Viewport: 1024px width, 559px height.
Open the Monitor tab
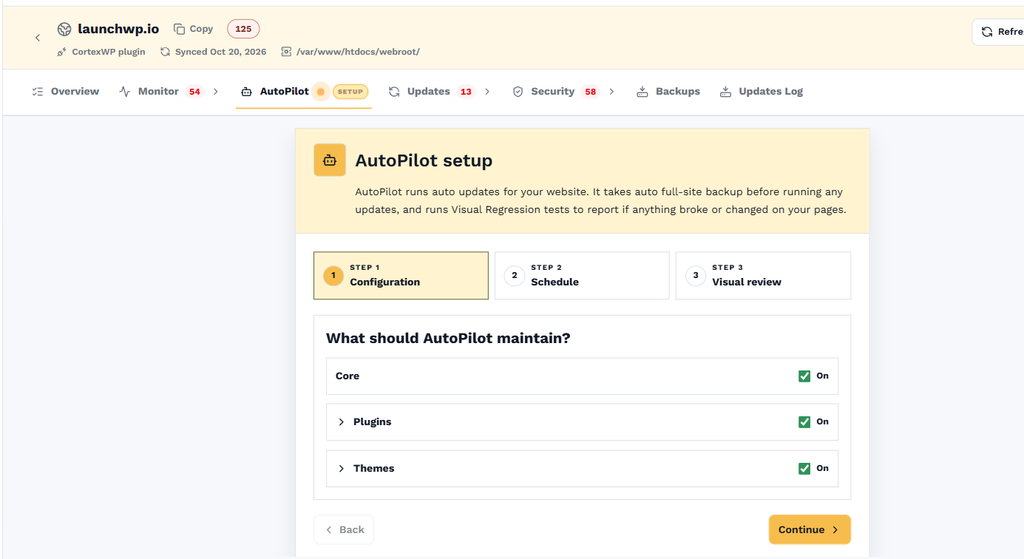click(x=158, y=91)
